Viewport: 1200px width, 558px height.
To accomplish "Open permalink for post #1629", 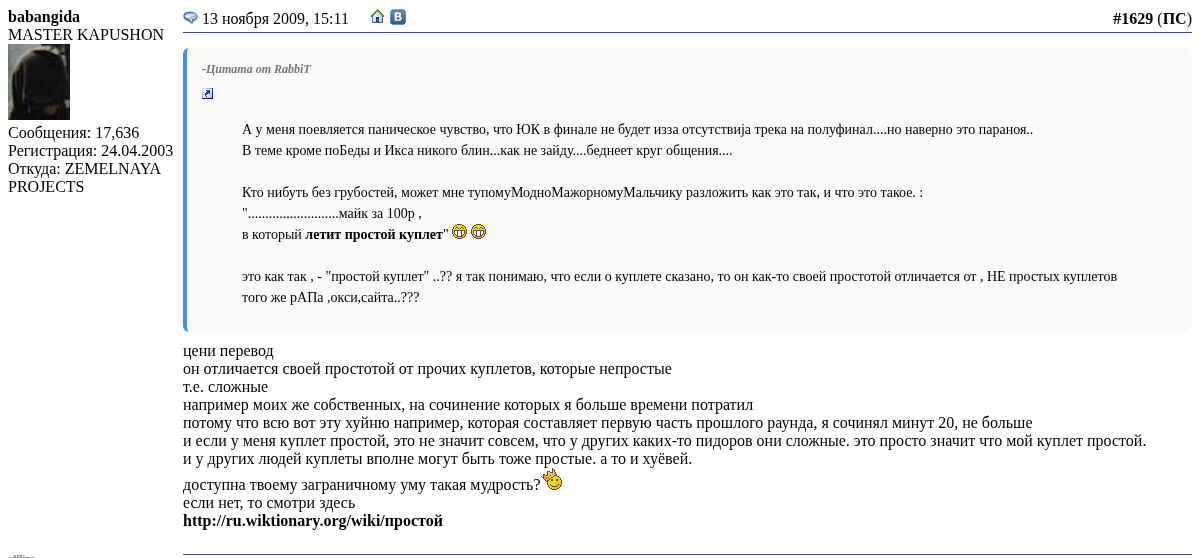I will pyautogui.click(x=1132, y=18).
